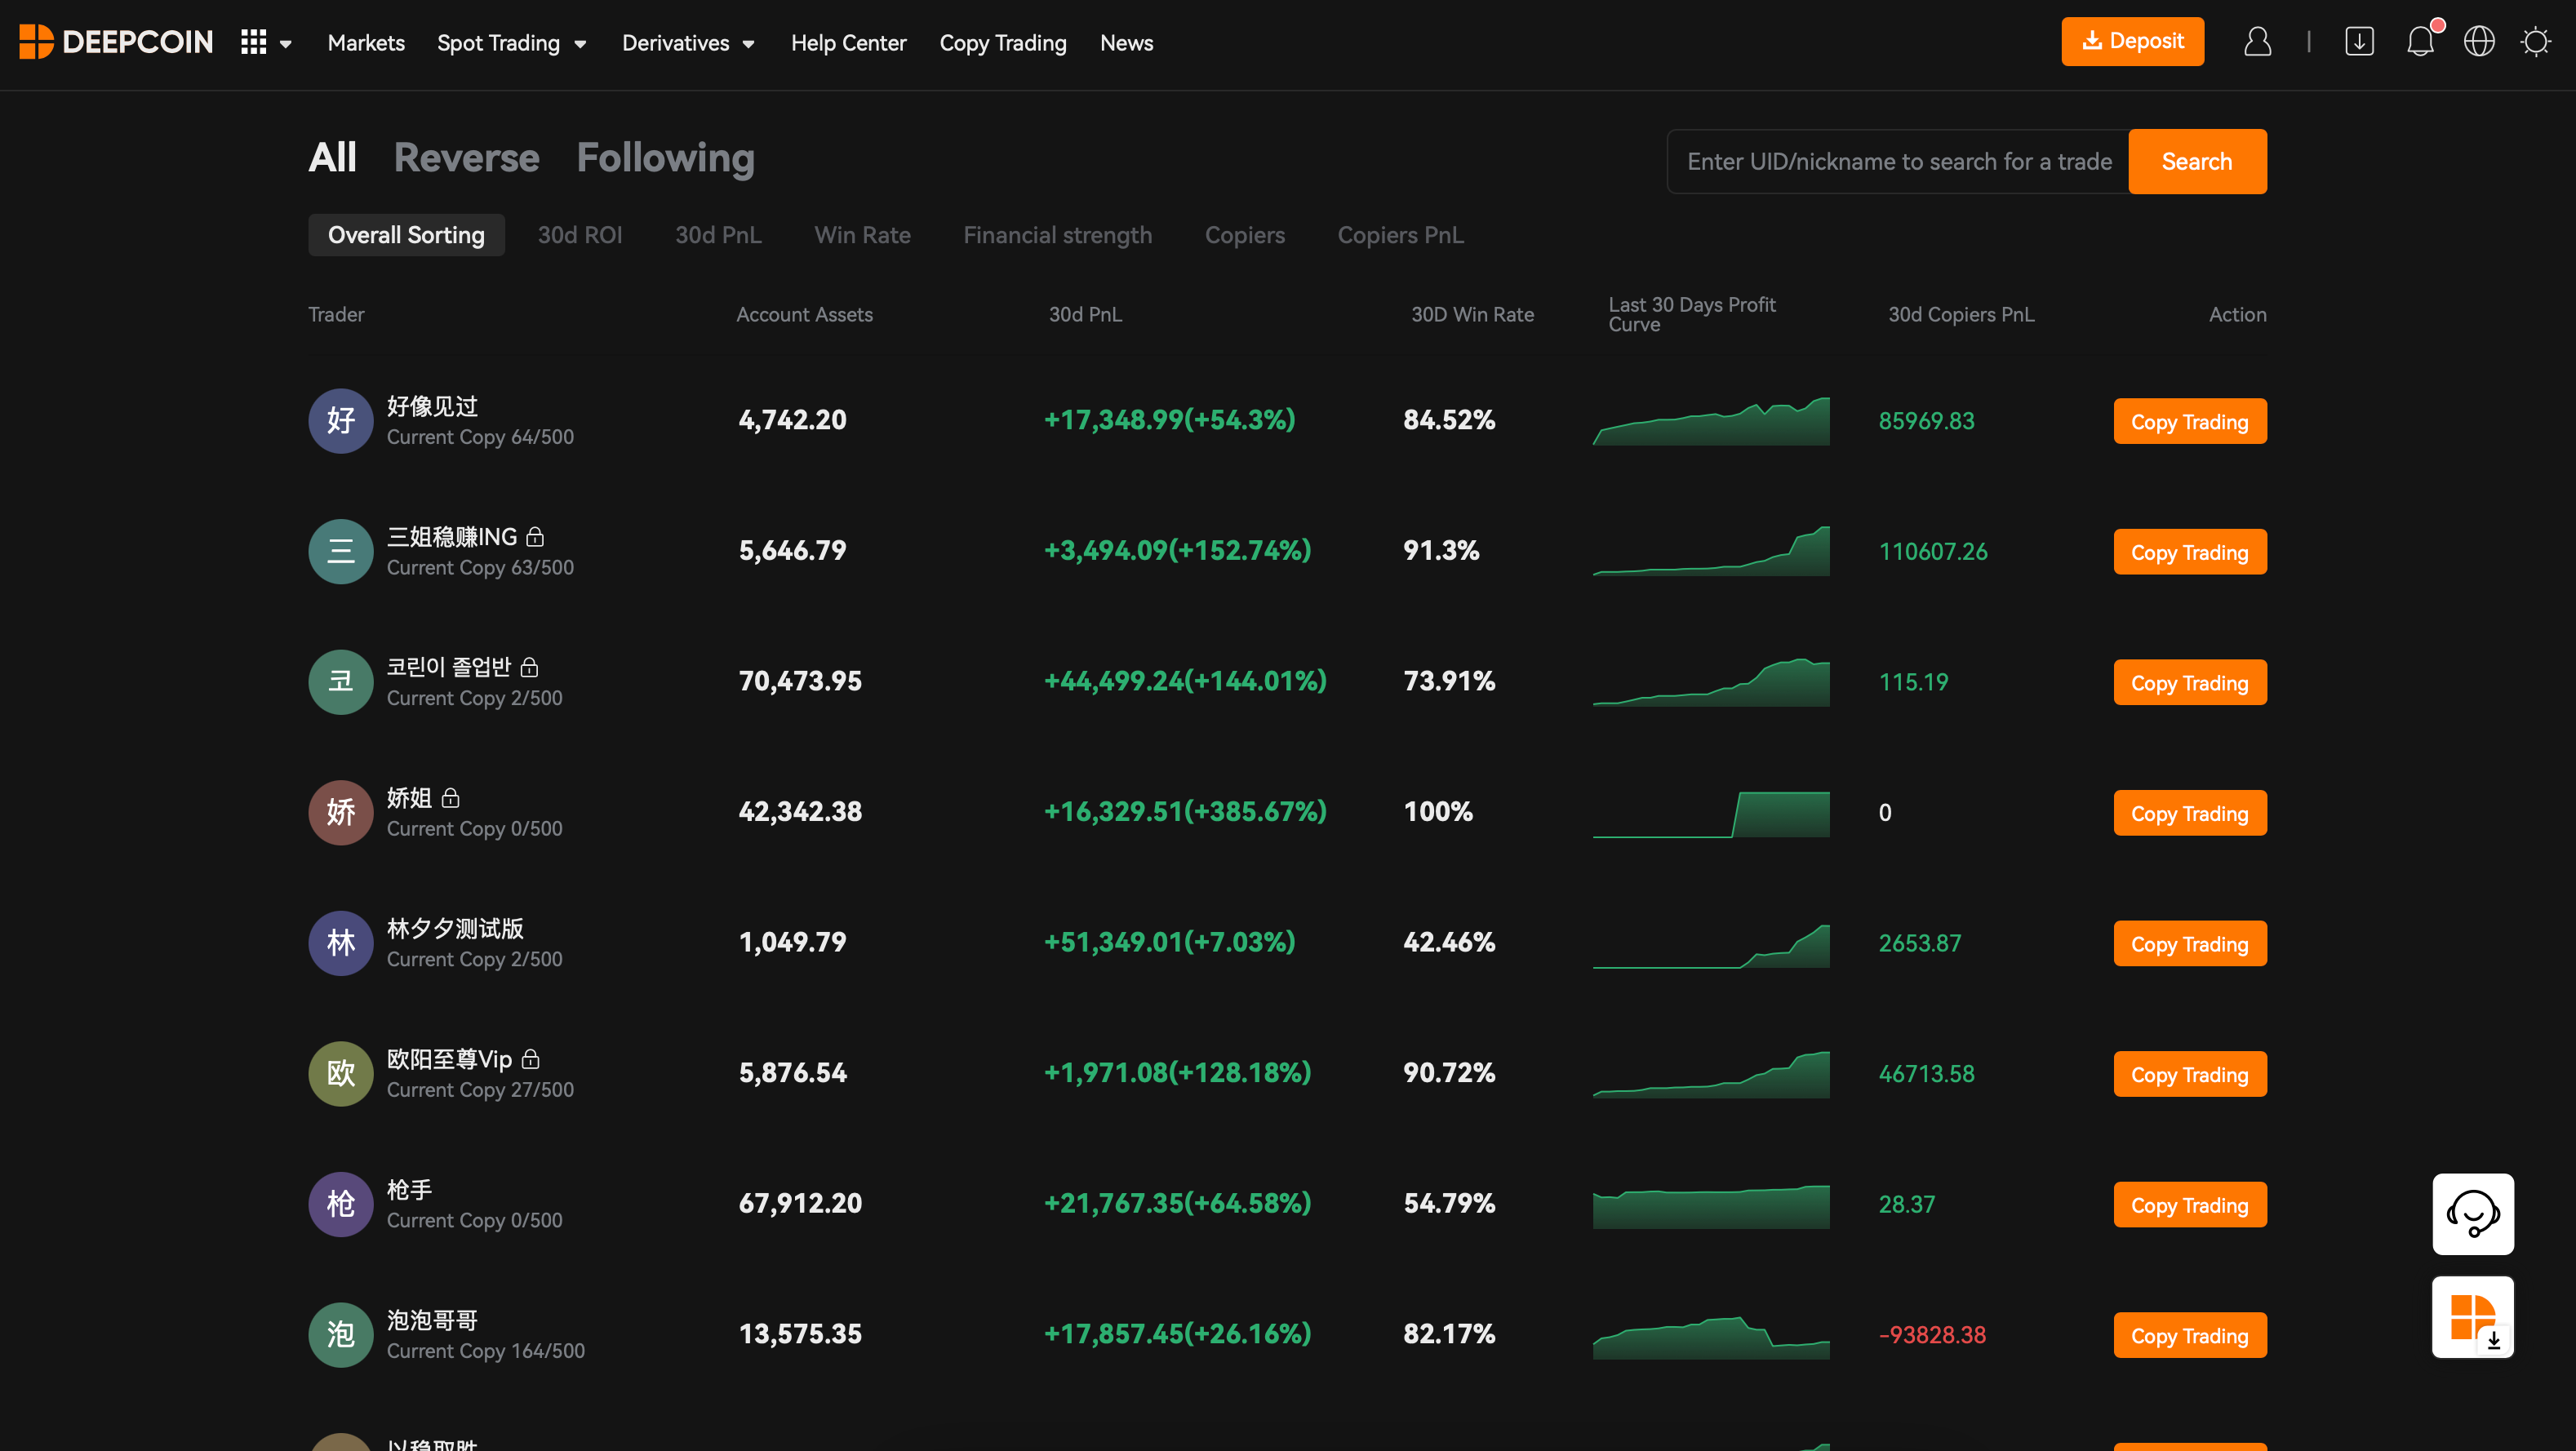This screenshot has height=1451, width=2576.
Task: Copy trade 林タタ测试版 via Copy Trading button
Action: [2190, 944]
